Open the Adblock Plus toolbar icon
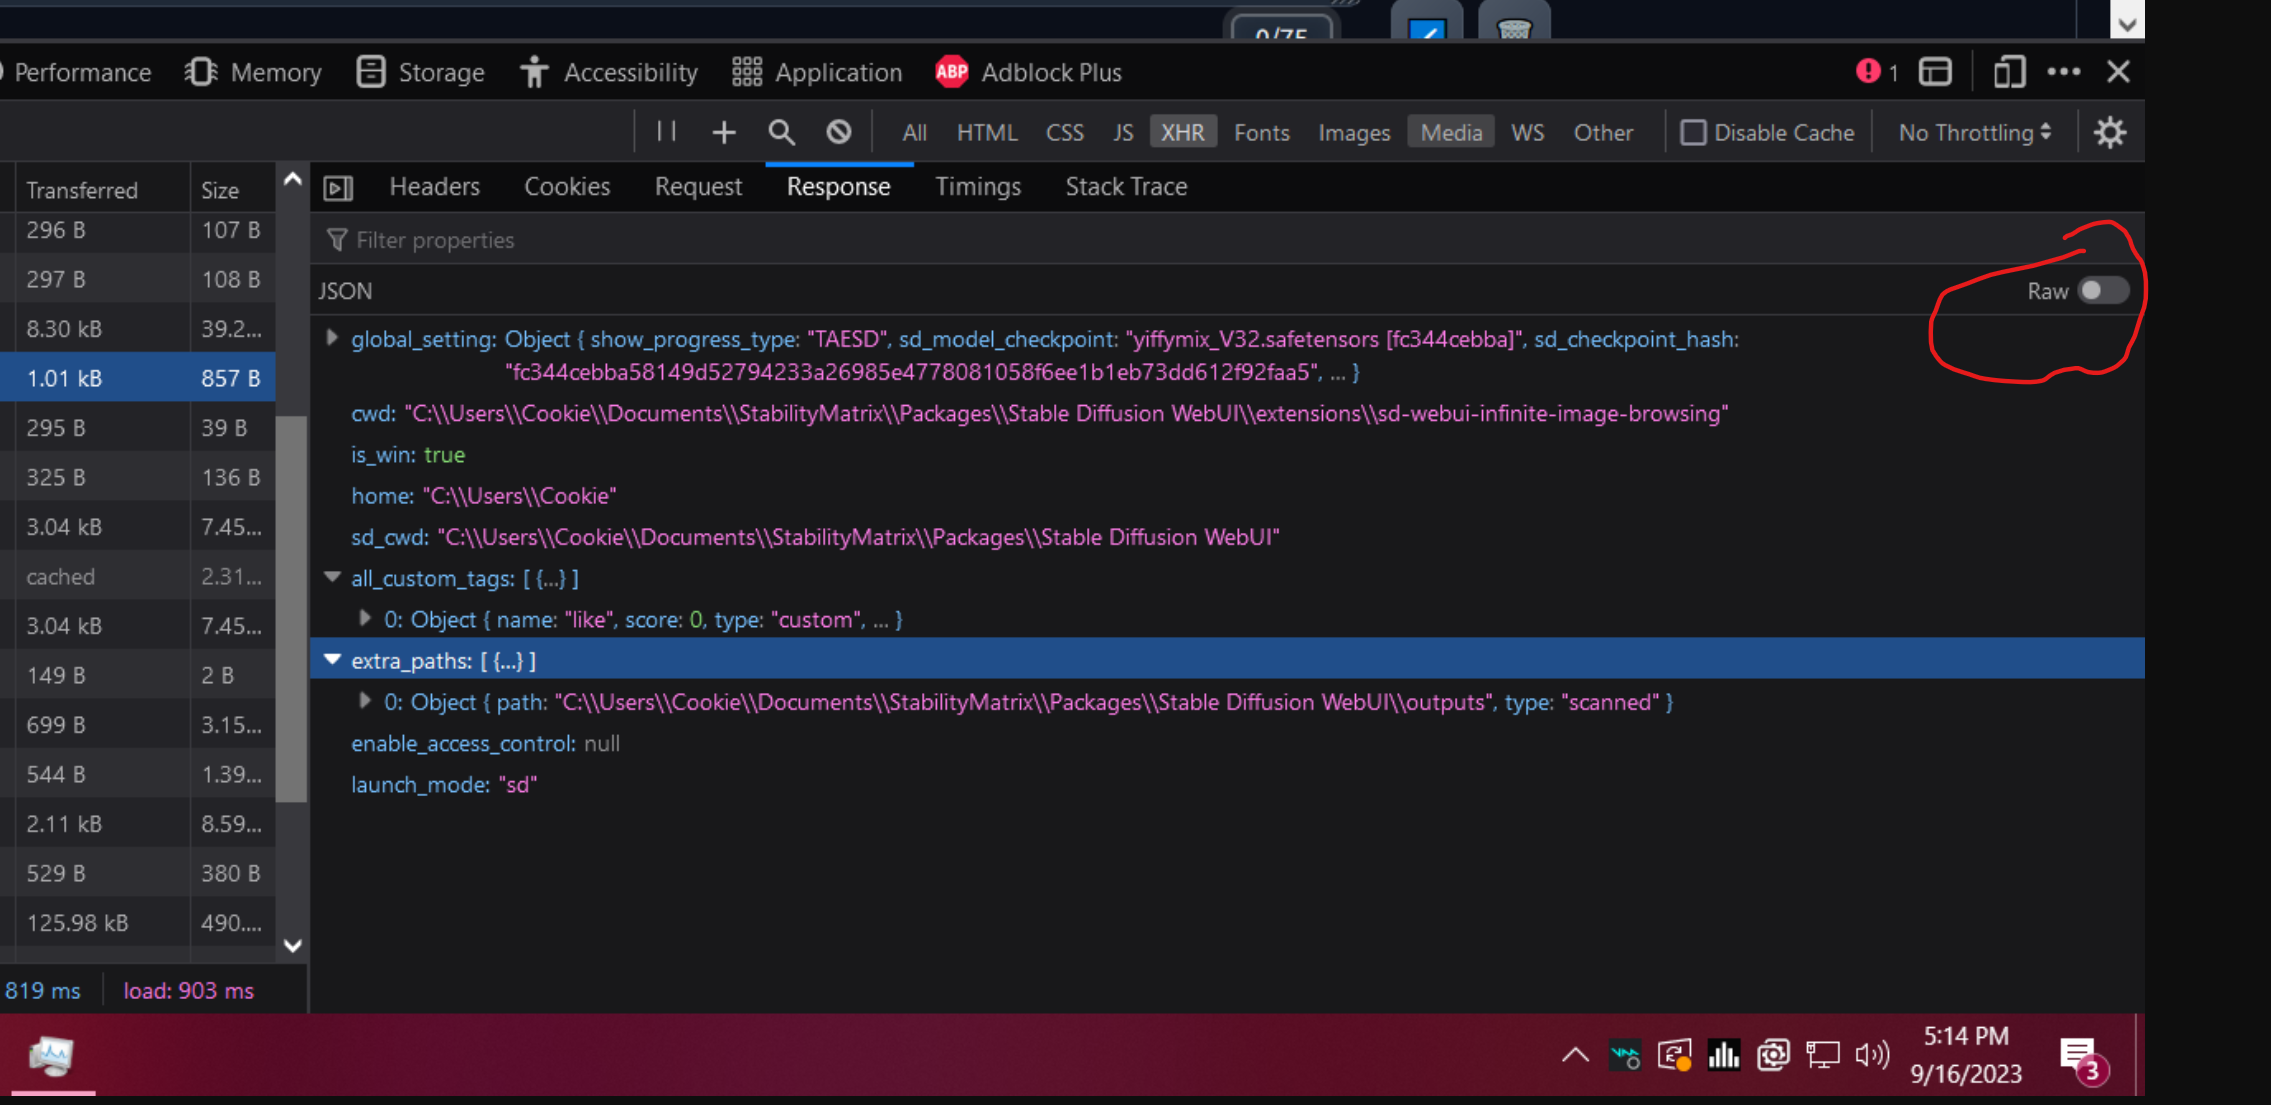The width and height of the screenshot is (2271, 1105). 952,71
